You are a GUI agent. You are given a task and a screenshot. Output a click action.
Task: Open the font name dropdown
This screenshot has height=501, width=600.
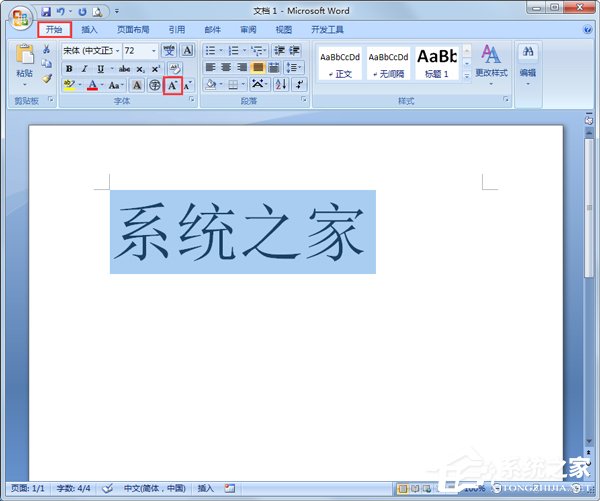(117, 50)
